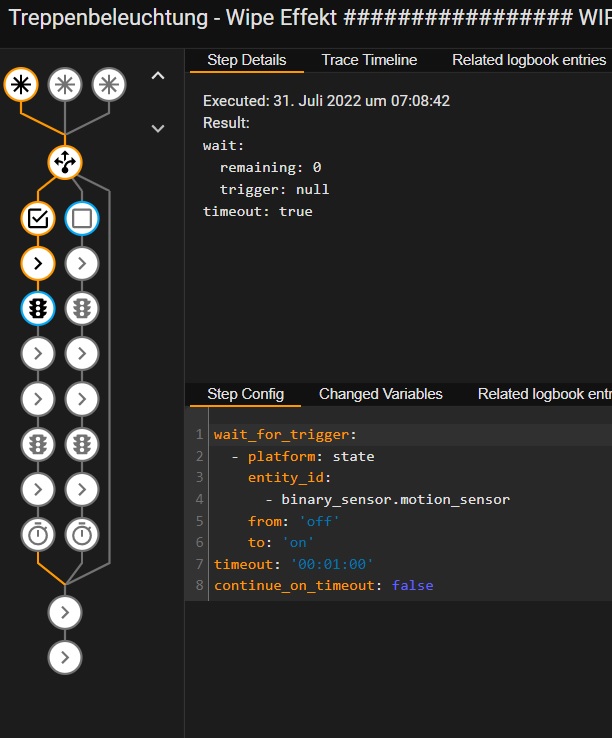
Task: Click the 'trigger: null' result line
Action: (274, 190)
